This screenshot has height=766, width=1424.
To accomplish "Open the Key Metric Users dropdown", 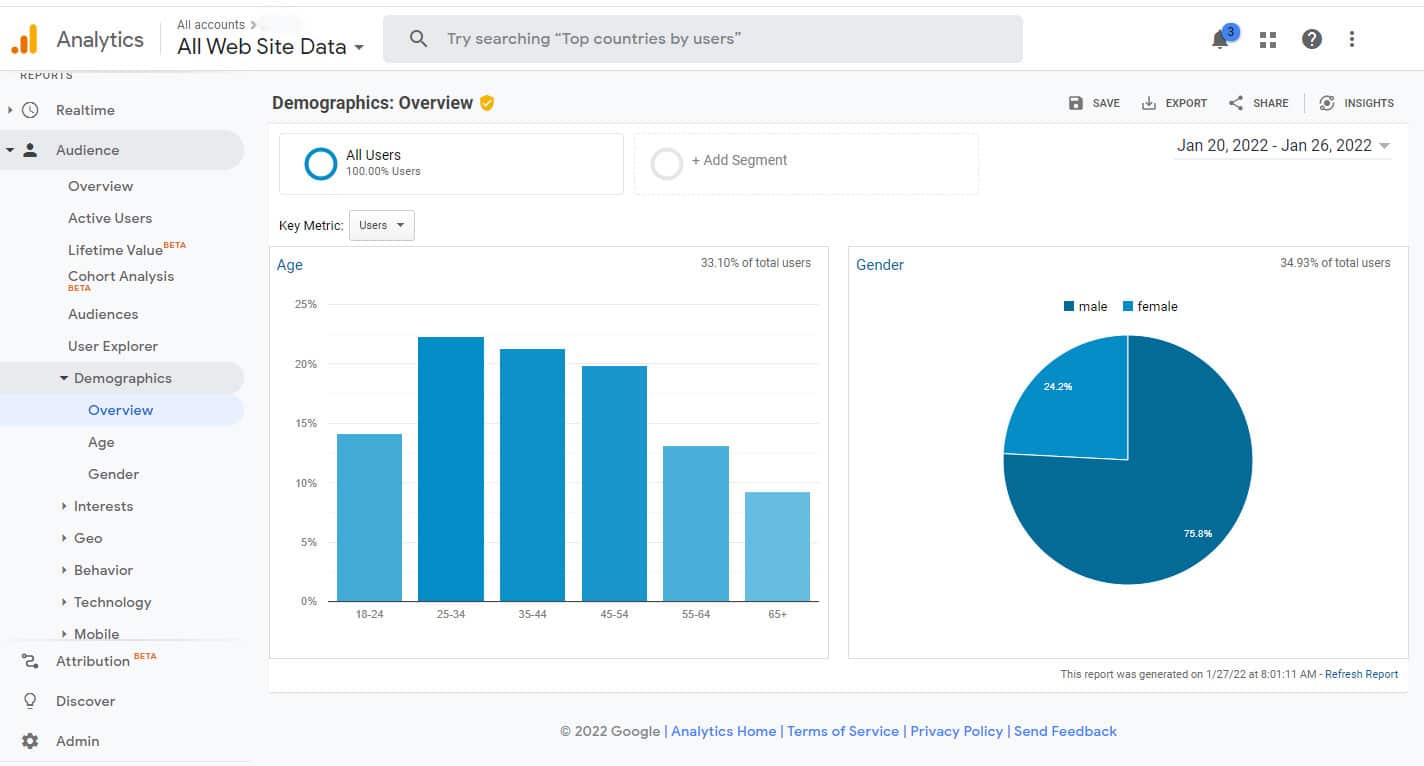I will [381, 225].
